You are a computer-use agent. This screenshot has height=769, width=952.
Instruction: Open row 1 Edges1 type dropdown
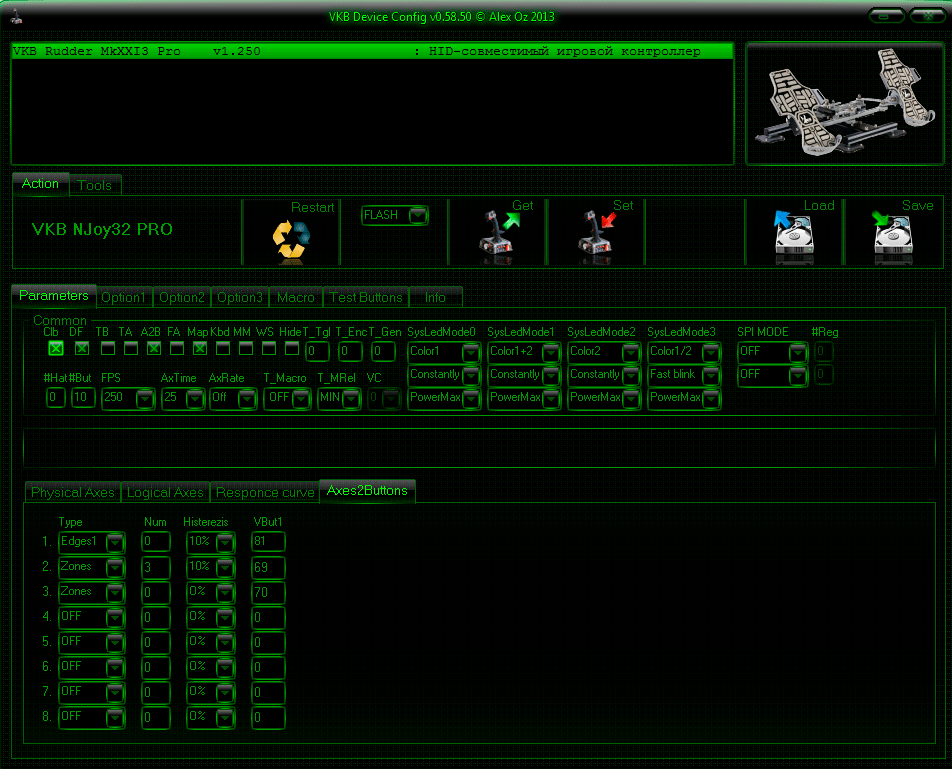[x=92, y=542]
